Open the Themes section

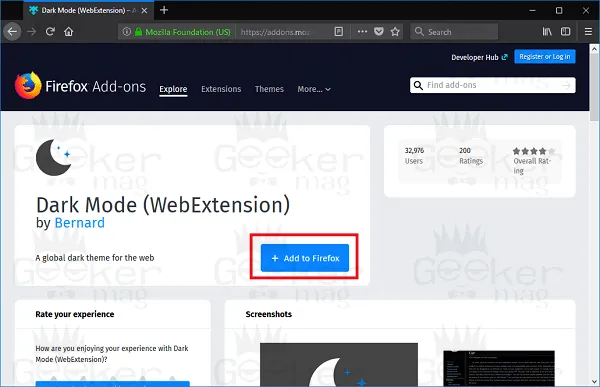269,89
